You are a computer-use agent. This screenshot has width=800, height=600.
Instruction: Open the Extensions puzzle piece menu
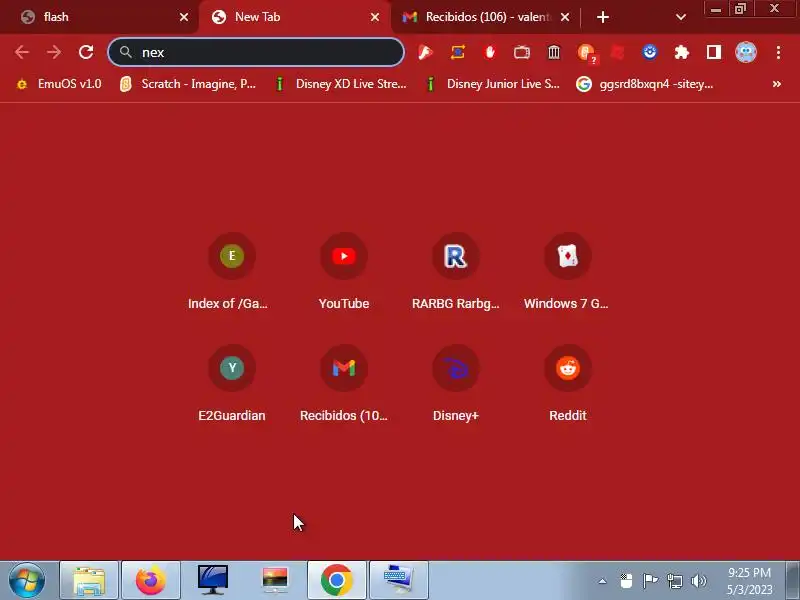coord(682,52)
